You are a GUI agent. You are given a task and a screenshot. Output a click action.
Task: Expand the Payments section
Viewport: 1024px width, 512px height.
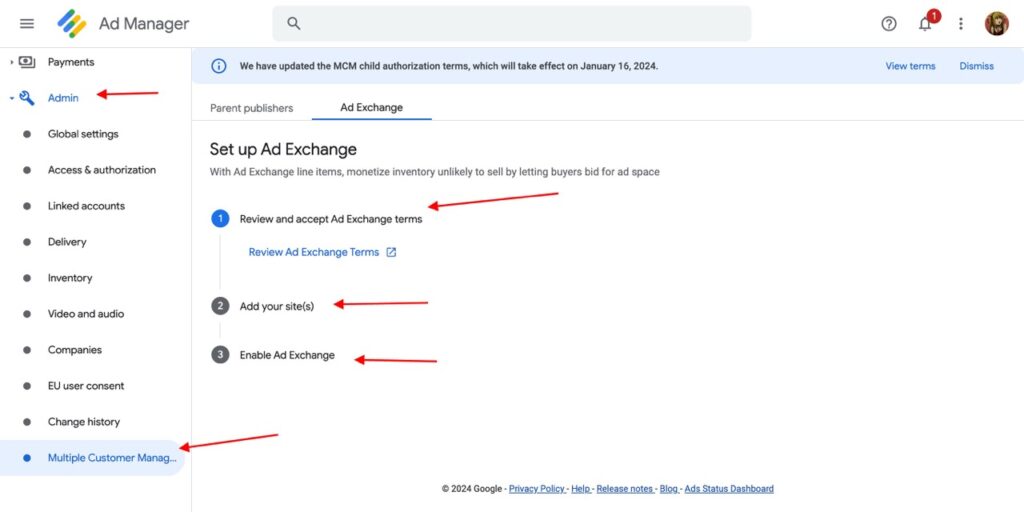tap(12, 62)
